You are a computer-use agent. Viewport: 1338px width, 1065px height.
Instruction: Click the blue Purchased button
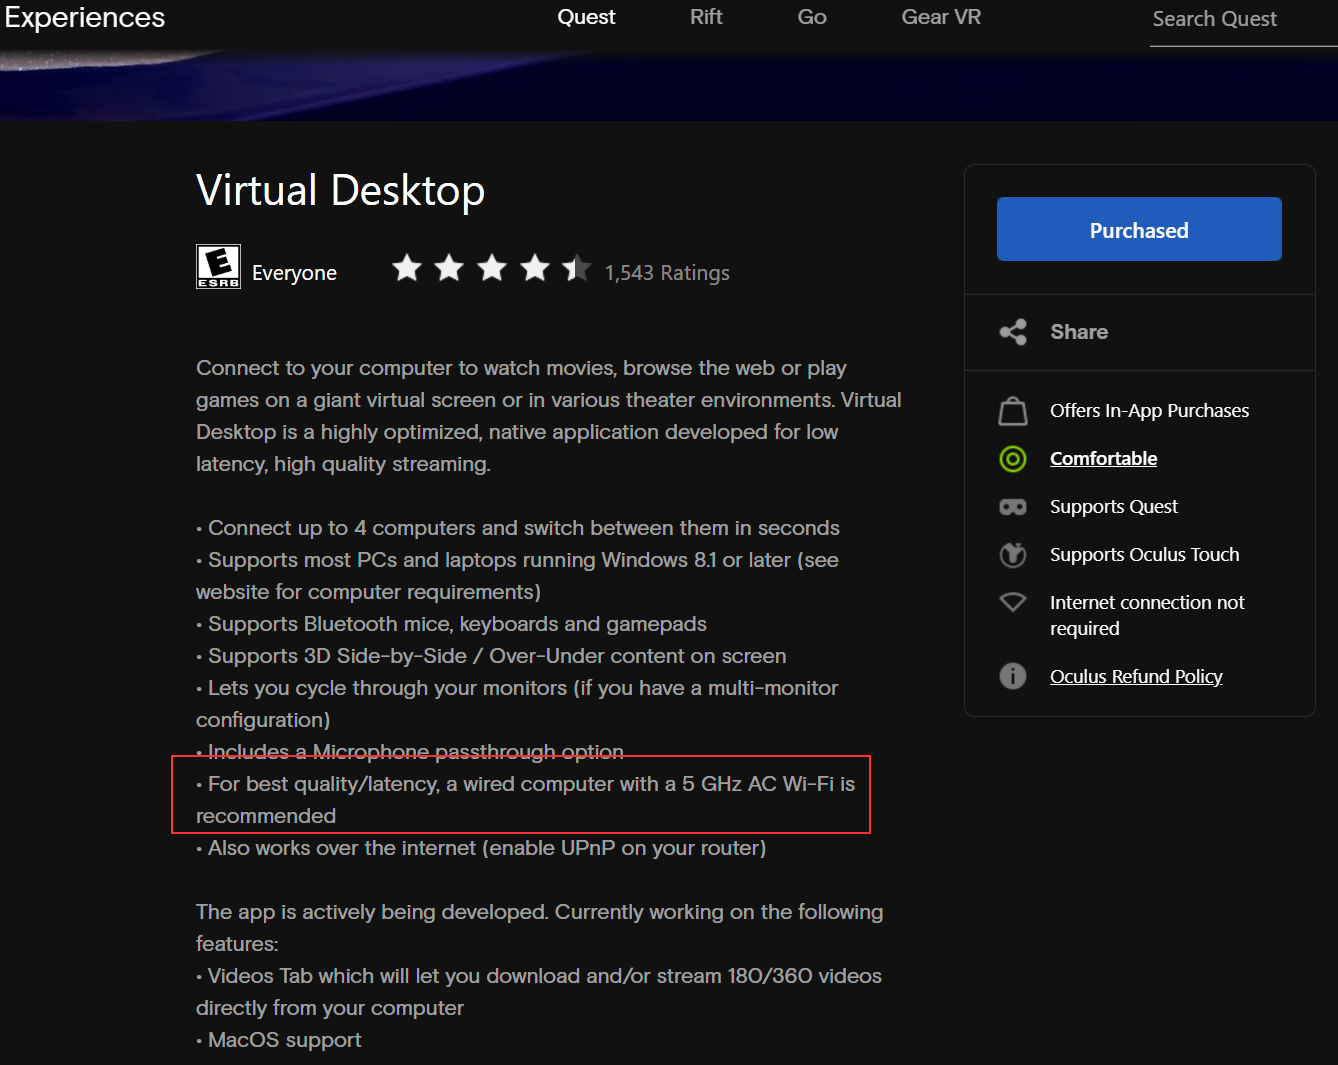coord(1139,229)
